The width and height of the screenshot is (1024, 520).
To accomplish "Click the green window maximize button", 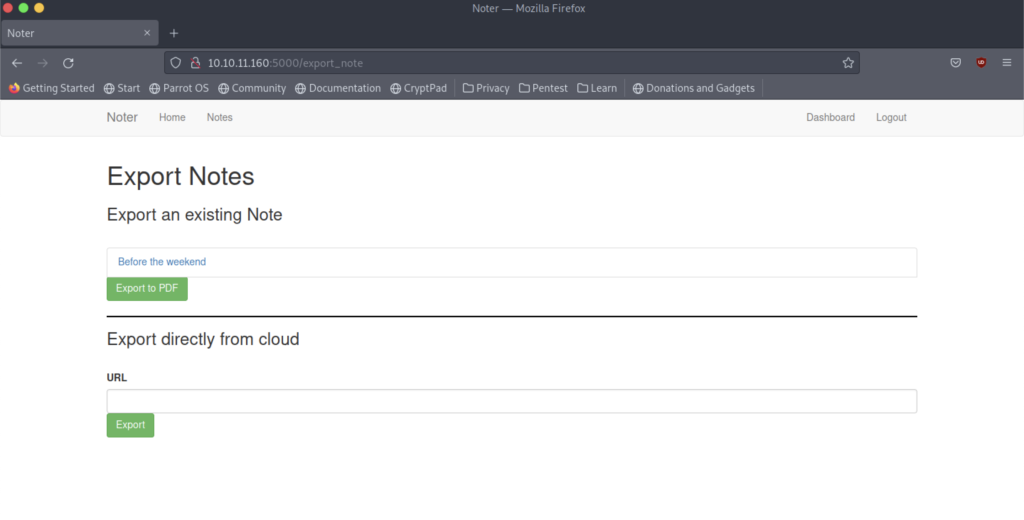I will [24, 8].
